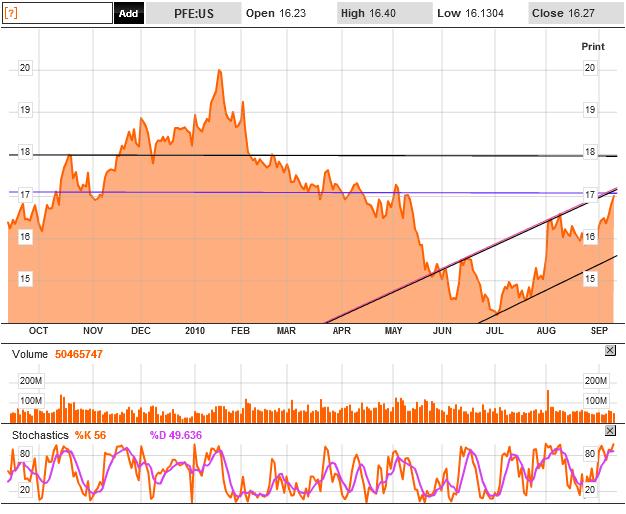
Task: Click the right-axis price label 16
Action: point(590,236)
